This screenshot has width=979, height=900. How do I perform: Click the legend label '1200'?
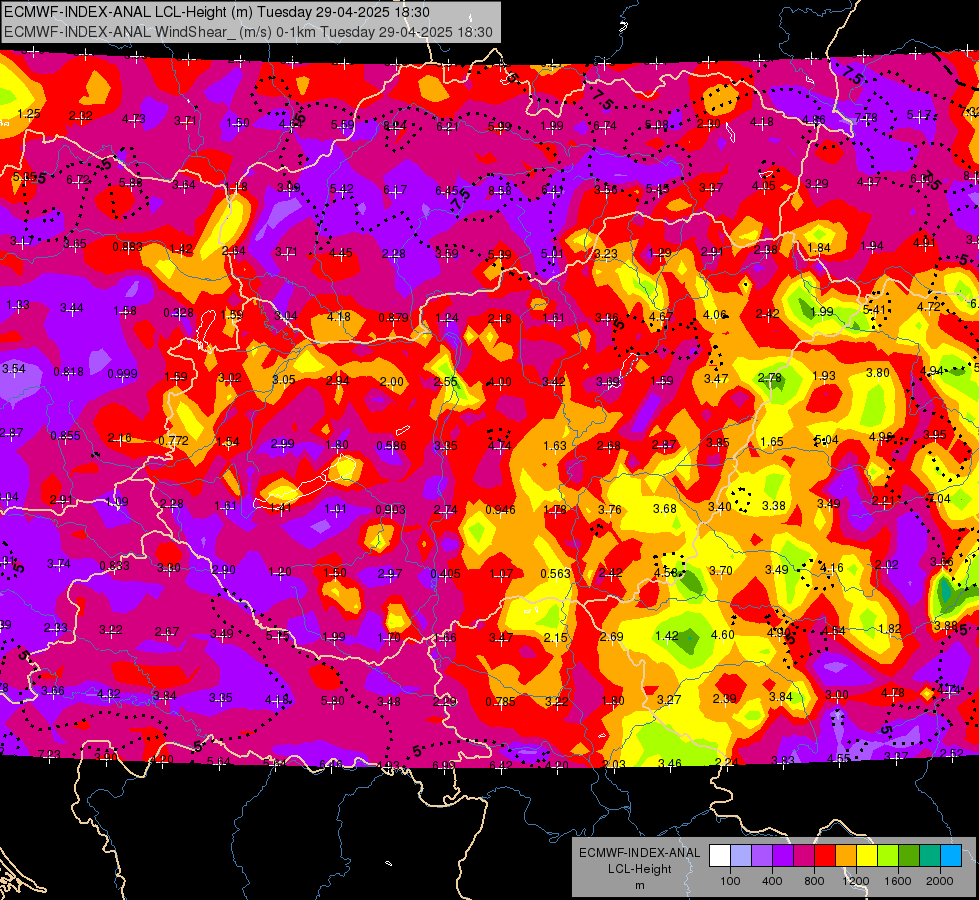pos(855,881)
